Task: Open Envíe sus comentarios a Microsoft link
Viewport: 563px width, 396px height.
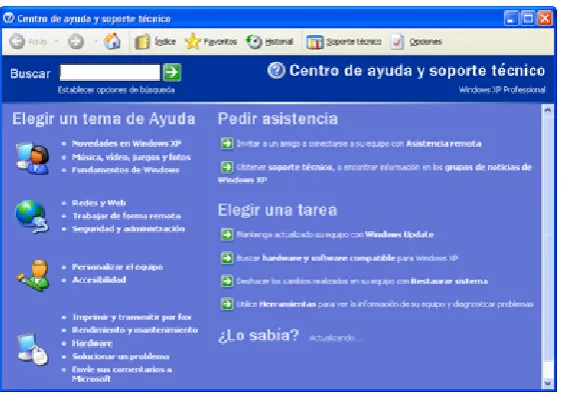Action: coord(122,374)
